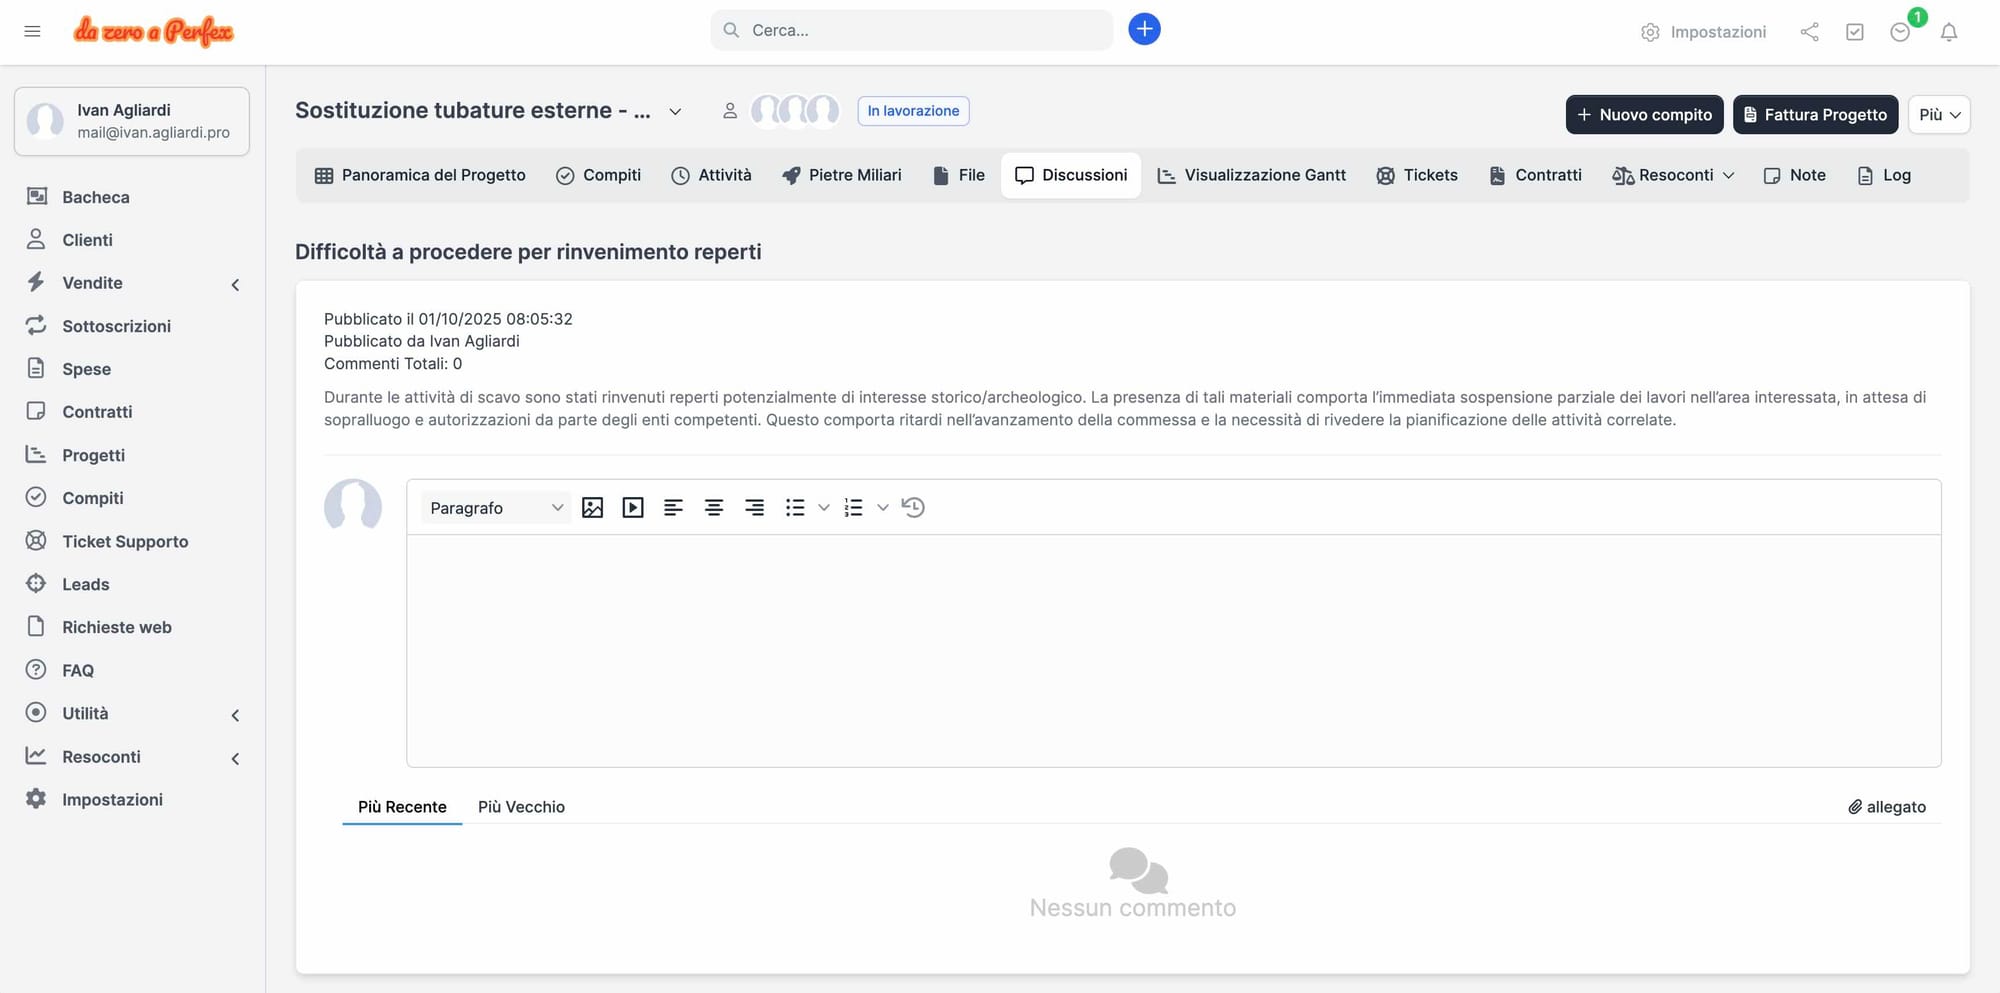The image size is (2000, 993).
Task: Switch to the Pietre Miliari tab
Action: pyautogui.click(x=842, y=175)
